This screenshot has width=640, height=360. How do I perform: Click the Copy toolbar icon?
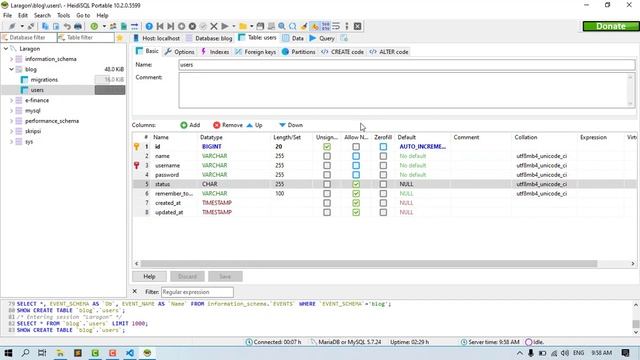point(45,26)
